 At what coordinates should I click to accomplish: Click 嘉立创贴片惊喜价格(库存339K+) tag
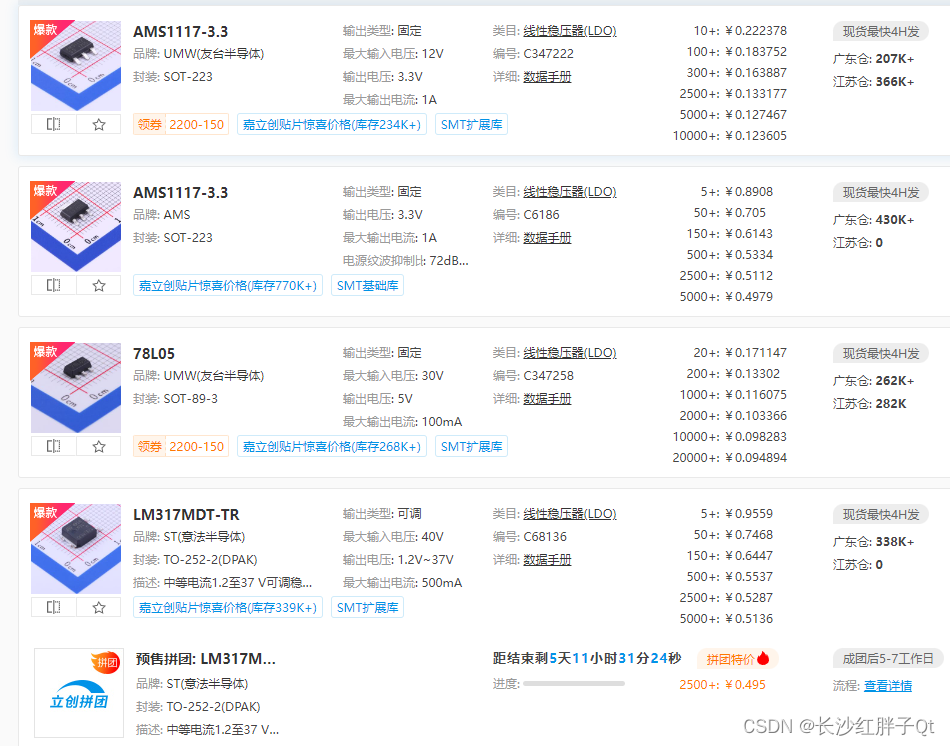(x=228, y=607)
